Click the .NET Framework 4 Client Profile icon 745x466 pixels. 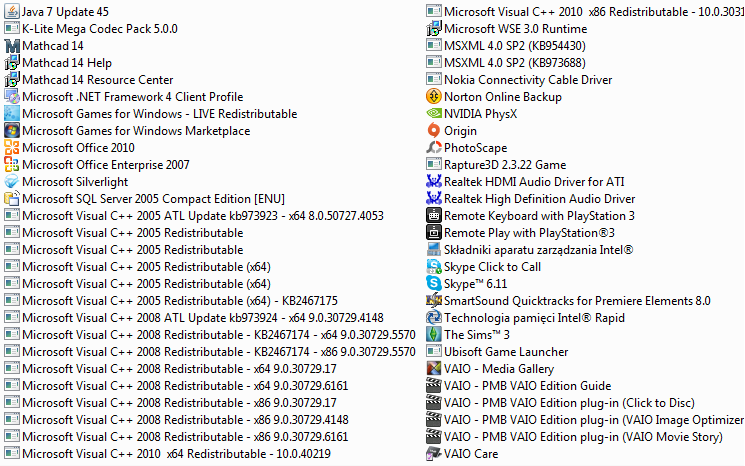pos(11,97)
